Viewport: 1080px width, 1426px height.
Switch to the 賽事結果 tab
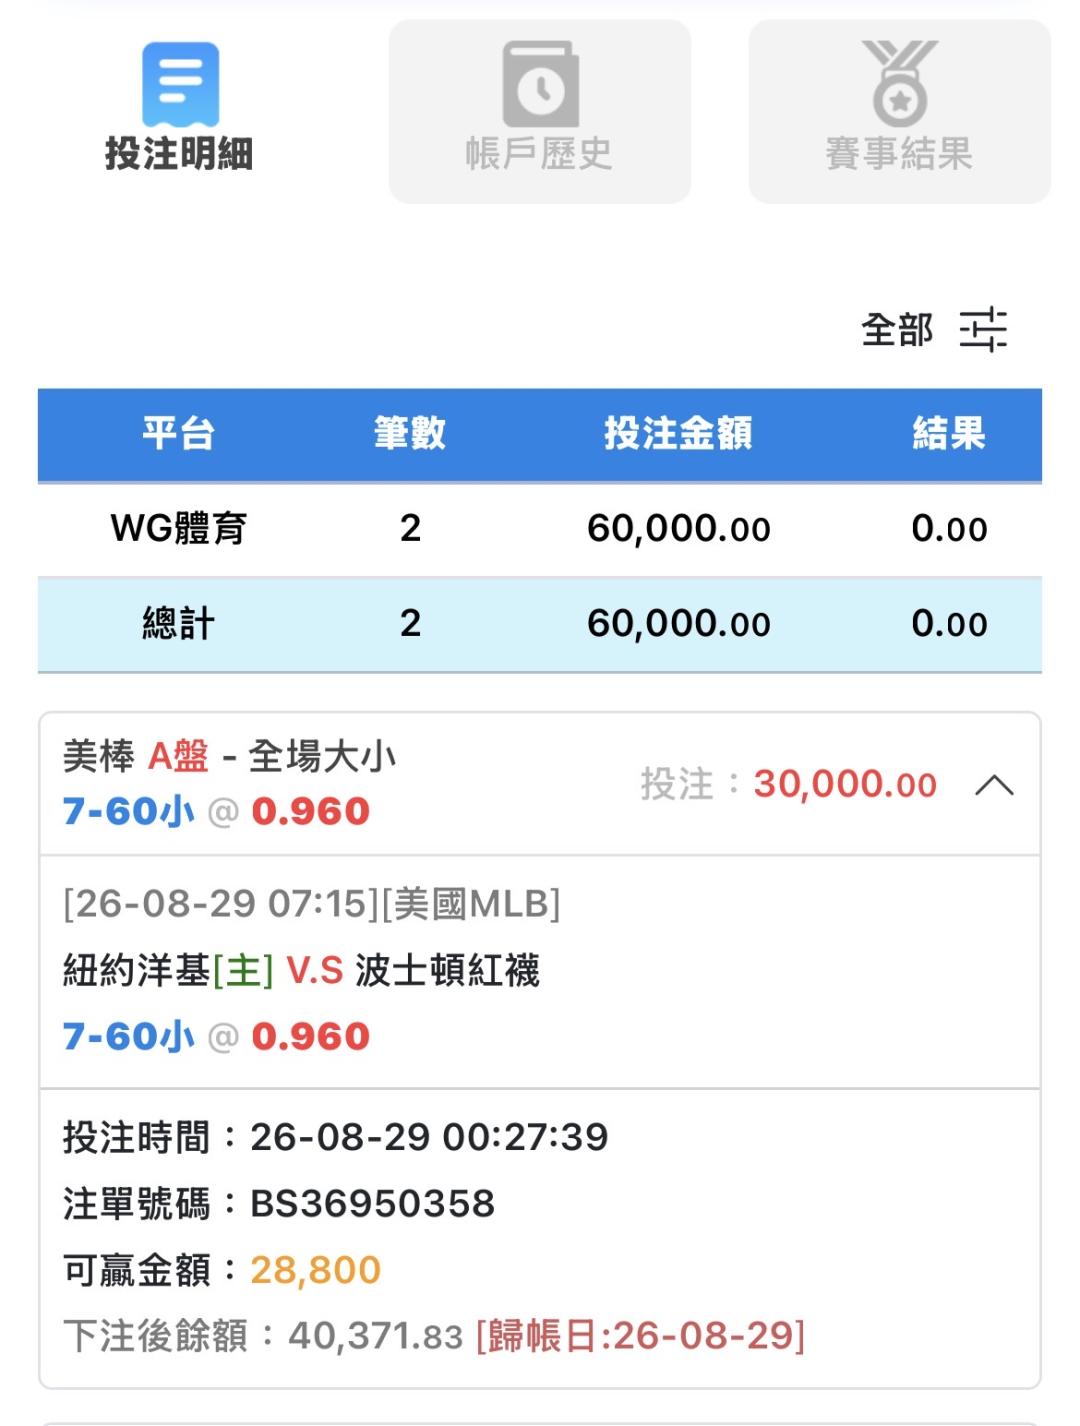(900, 112)
